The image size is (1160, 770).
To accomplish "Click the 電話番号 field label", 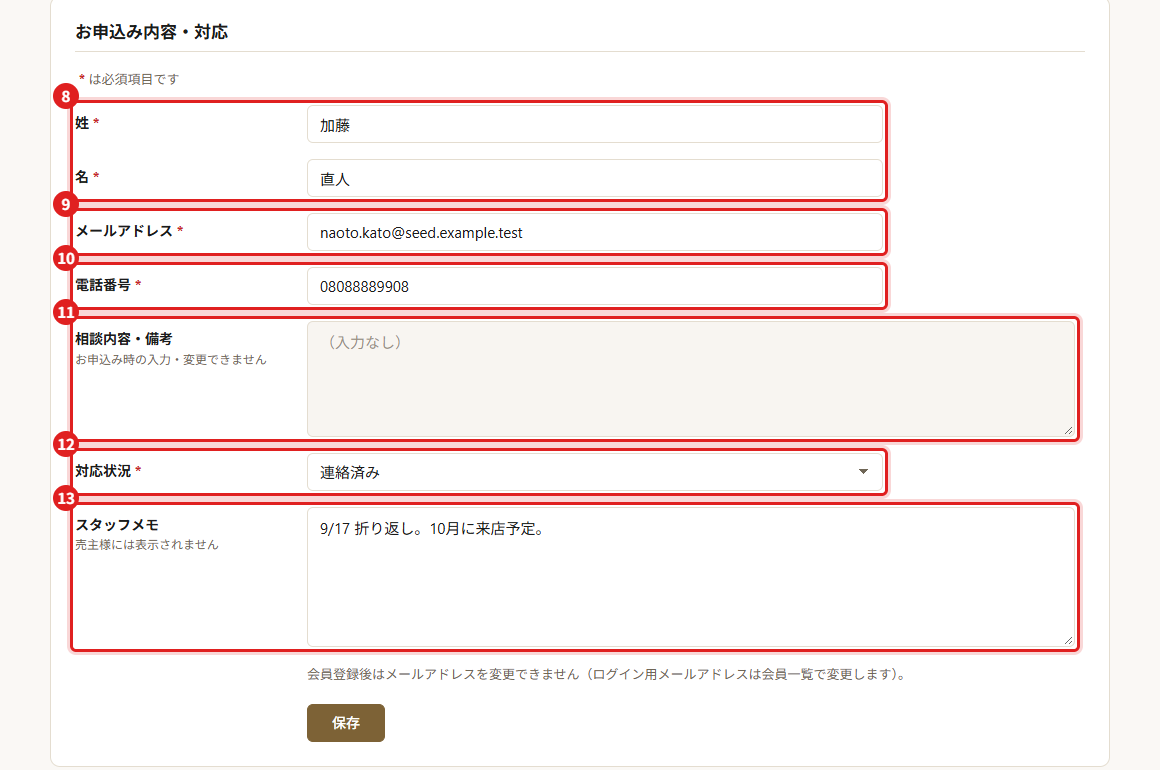I will pos(103,285).
